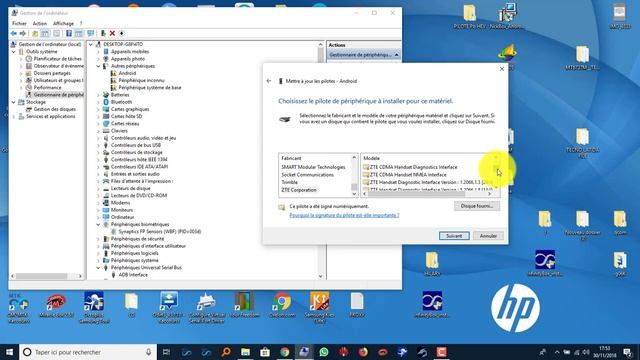Collapse the Outils système node in the left pane
The width and height of the screenshot is (640, 360).
tap(13, 52)
